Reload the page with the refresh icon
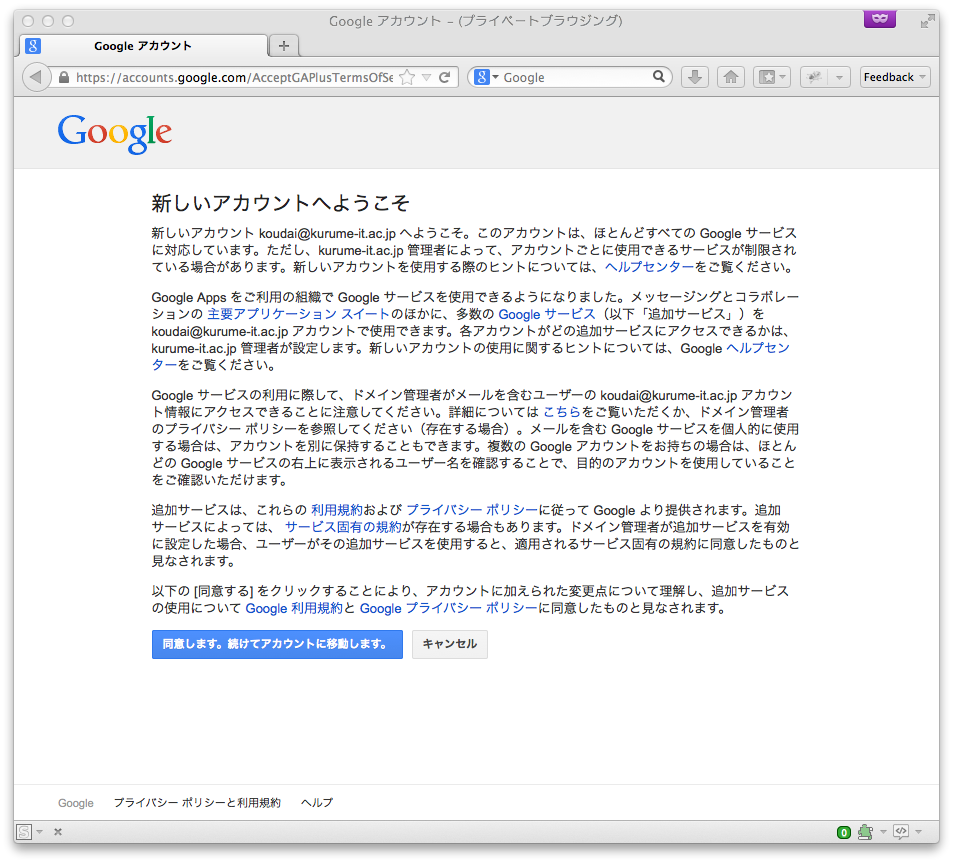 445,77
